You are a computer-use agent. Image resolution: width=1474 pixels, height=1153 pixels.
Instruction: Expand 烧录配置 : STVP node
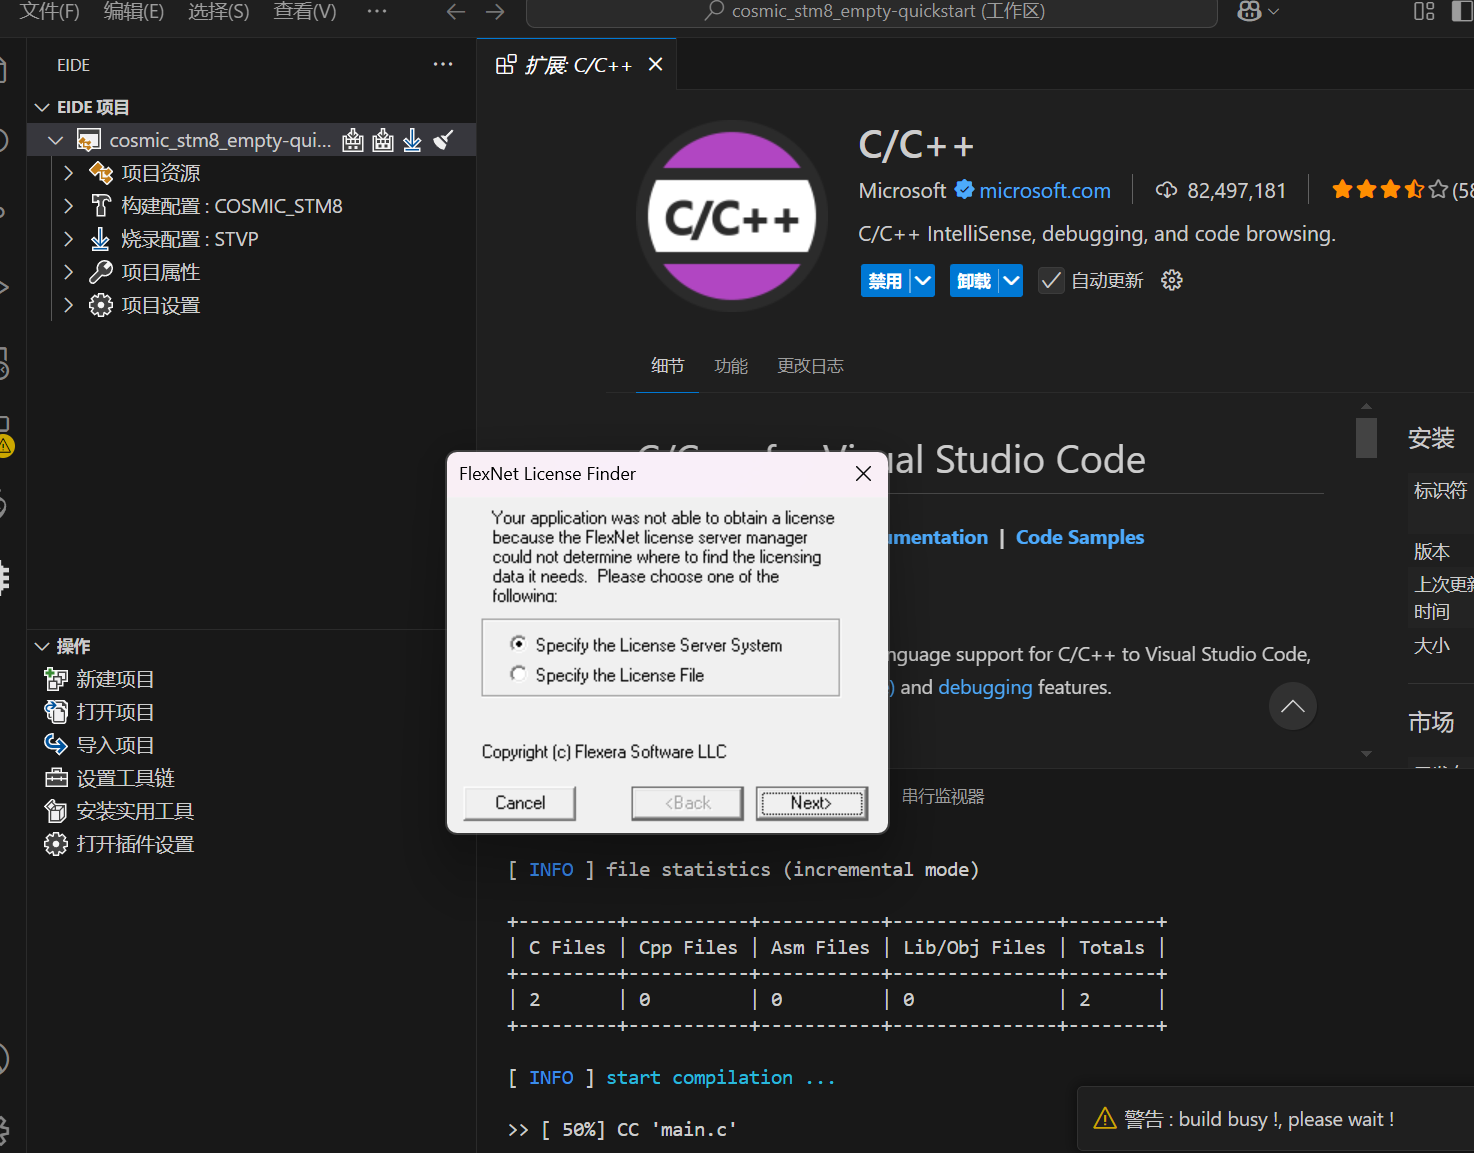pyautogui.click(x=68, y=239)
